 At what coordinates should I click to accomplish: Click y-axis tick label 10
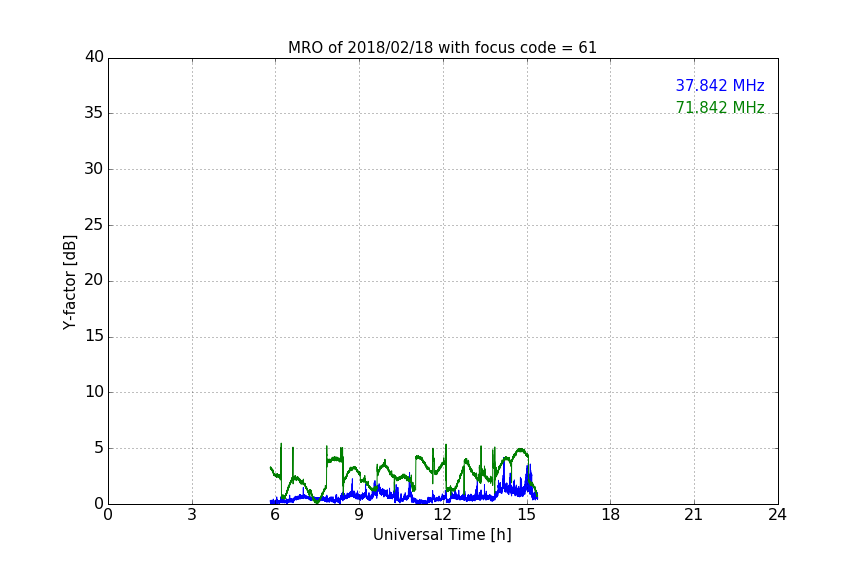(94, 392)
